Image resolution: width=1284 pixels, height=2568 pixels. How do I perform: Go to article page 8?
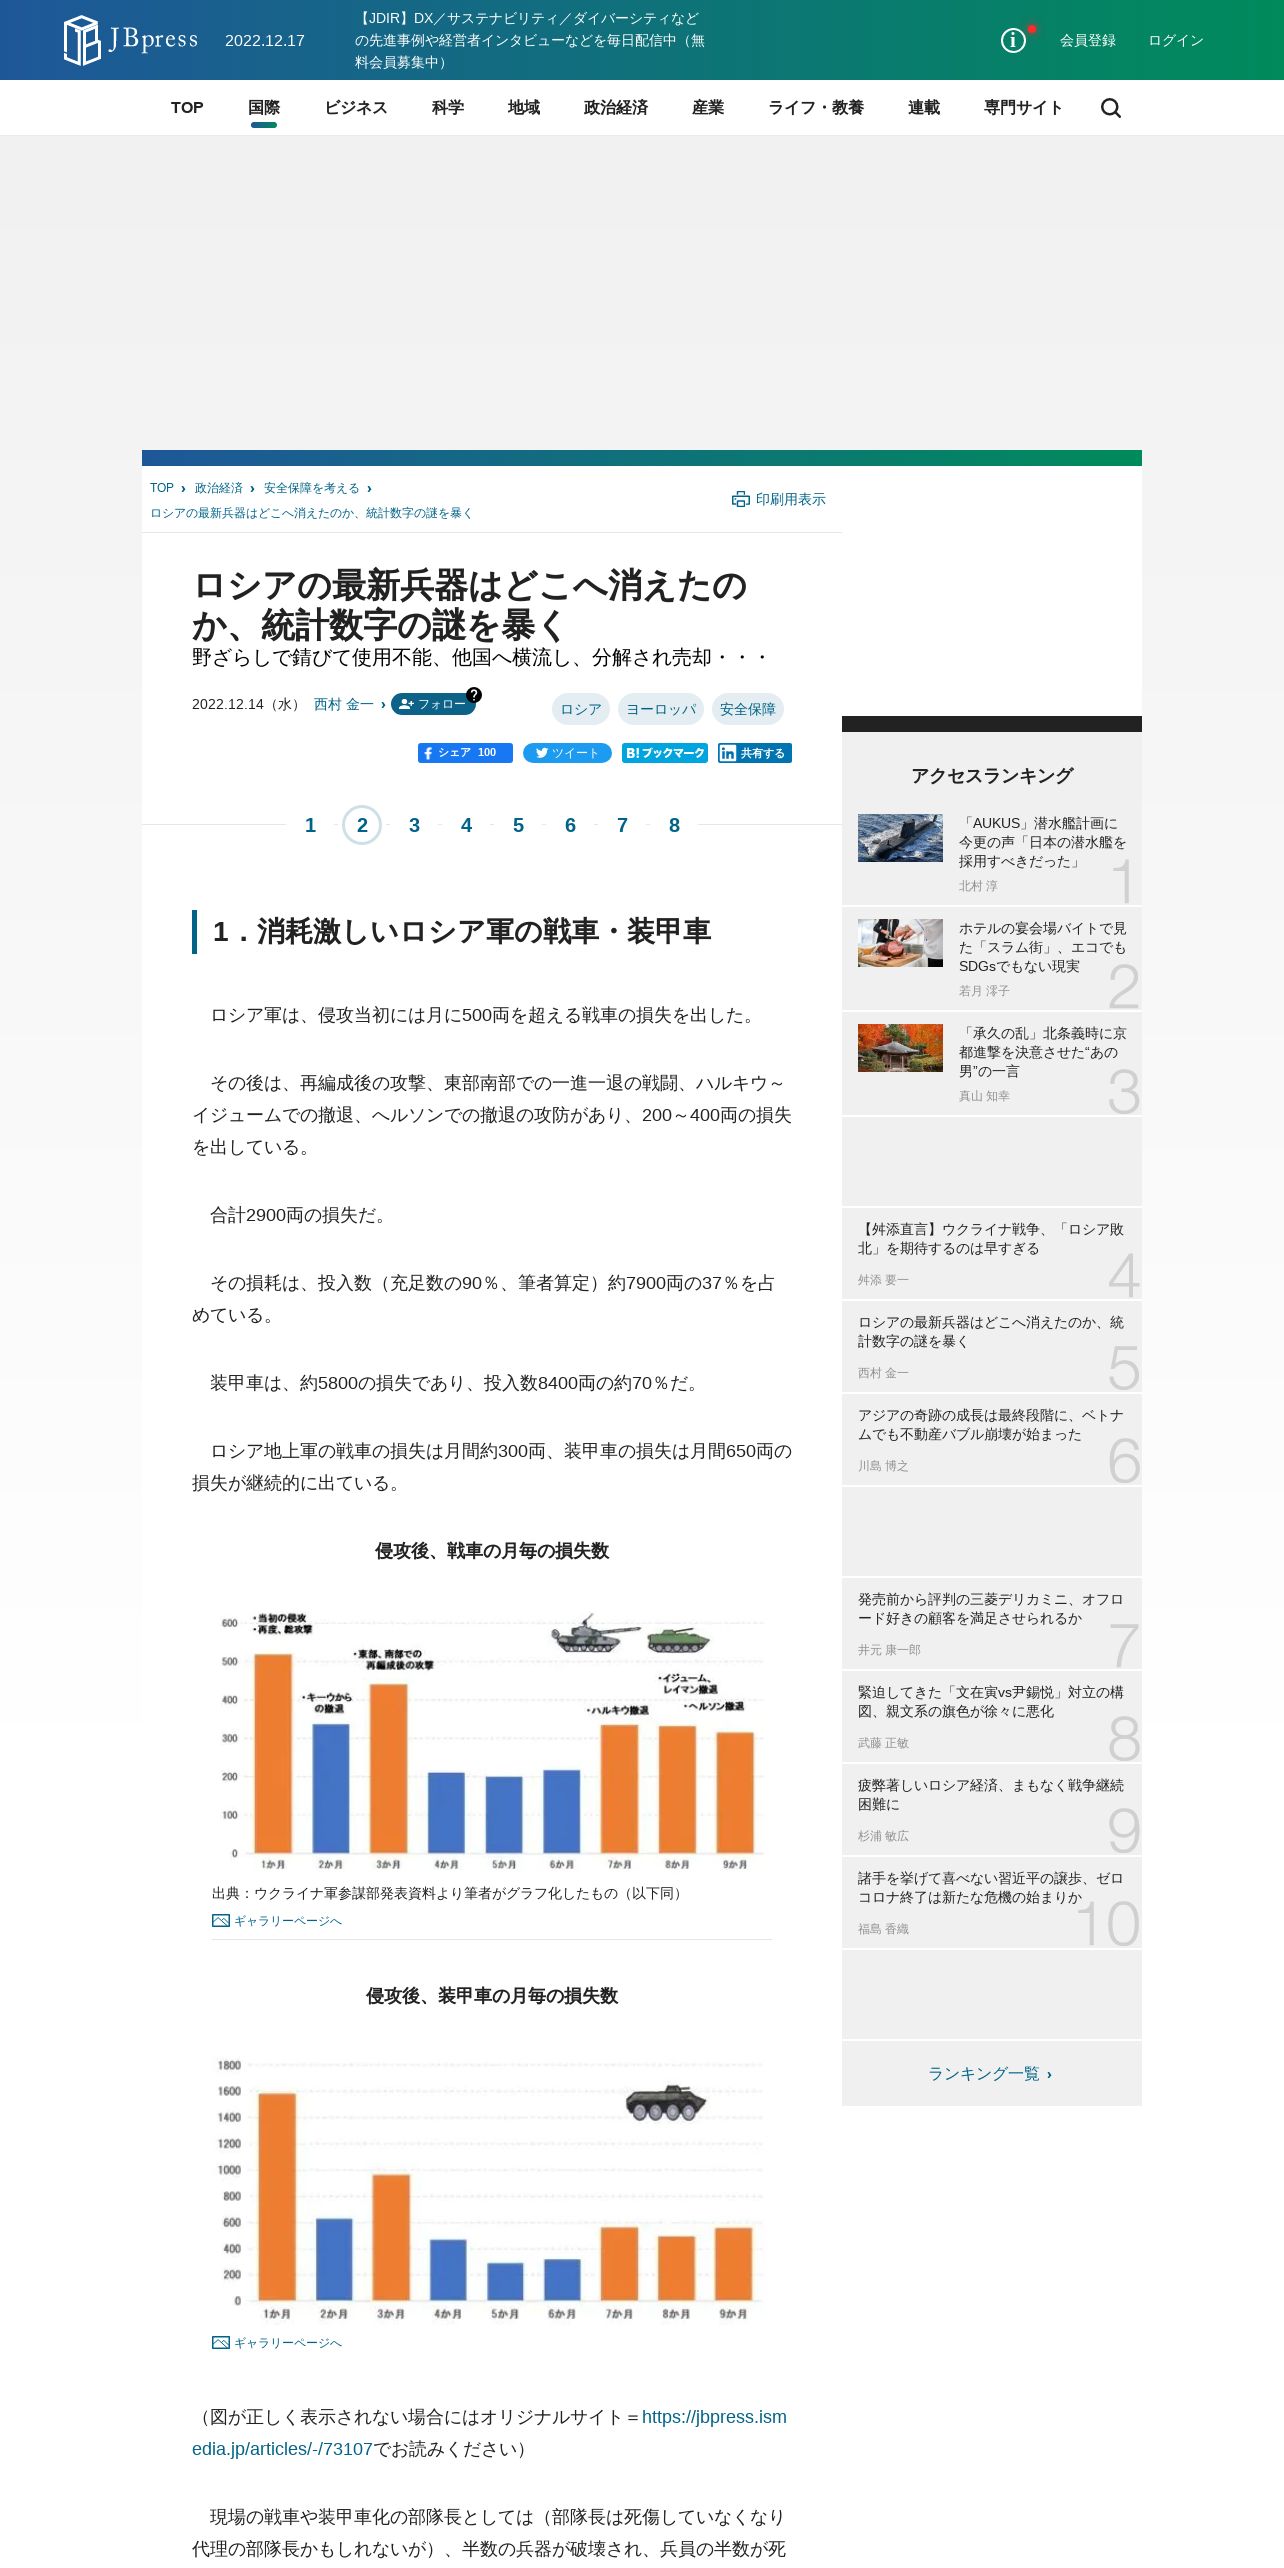674,825
